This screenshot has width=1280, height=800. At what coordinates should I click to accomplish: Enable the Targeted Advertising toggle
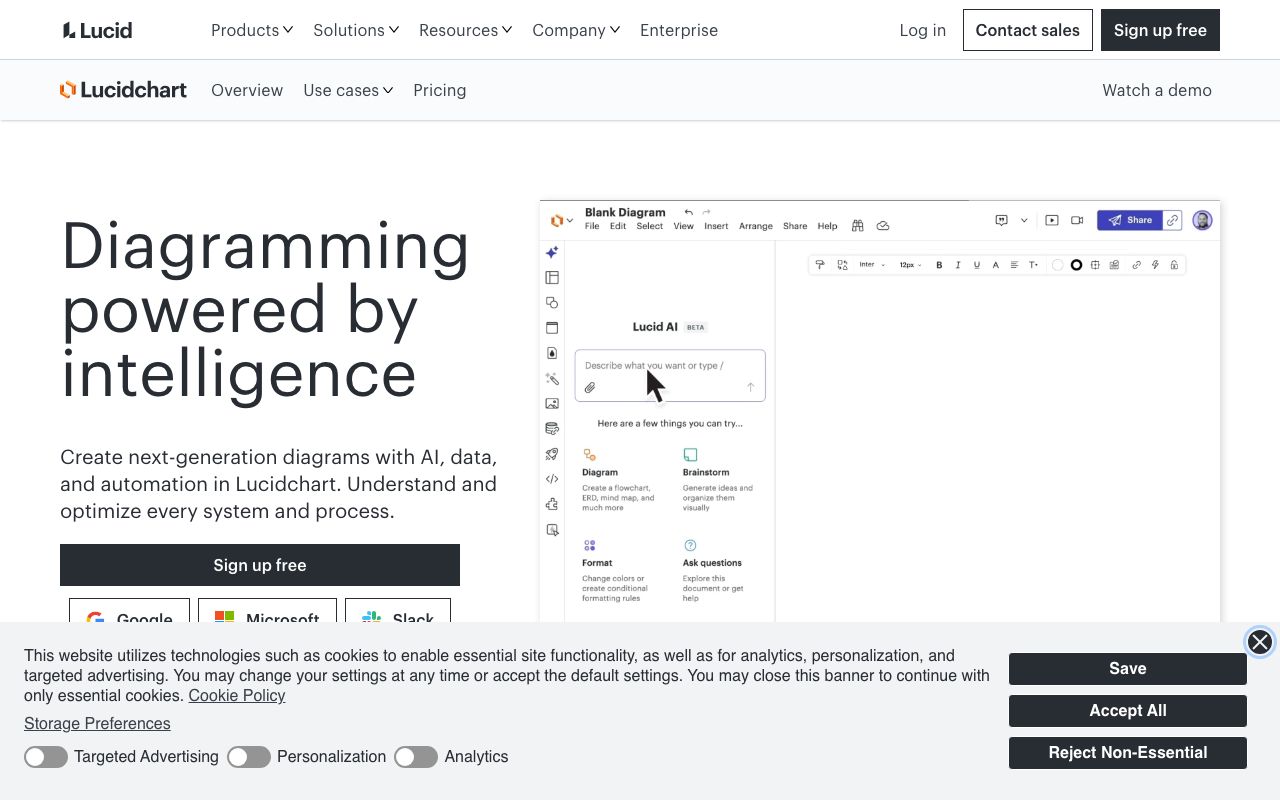click(x=46, y=757)
